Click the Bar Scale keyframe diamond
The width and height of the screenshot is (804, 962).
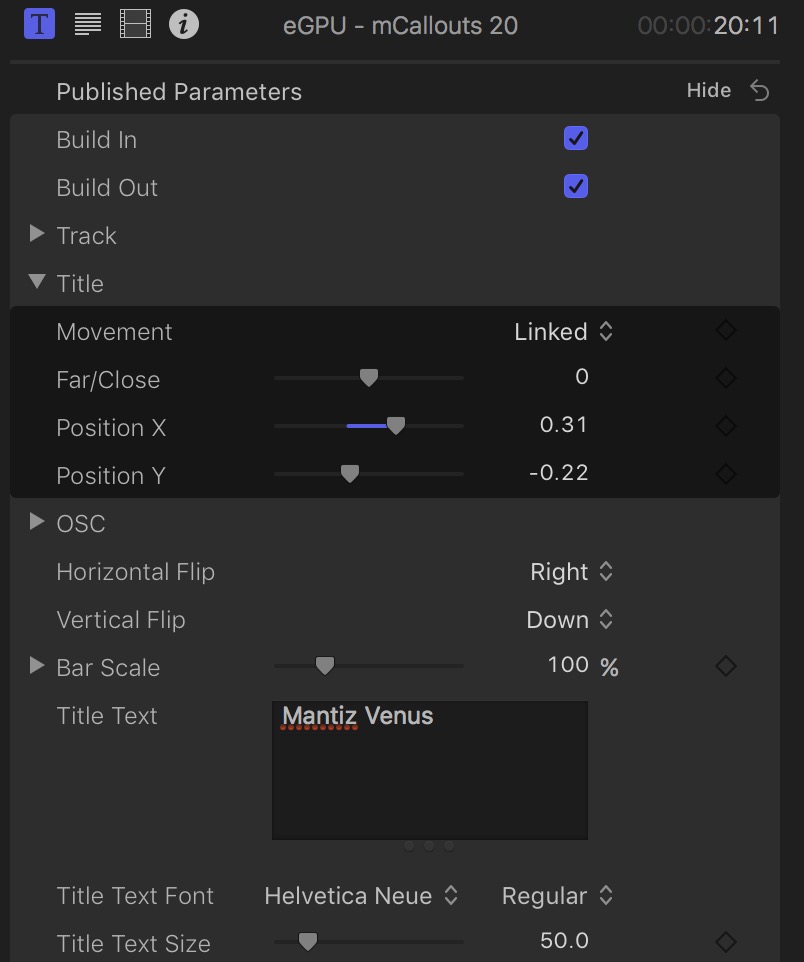click(725, 666)
